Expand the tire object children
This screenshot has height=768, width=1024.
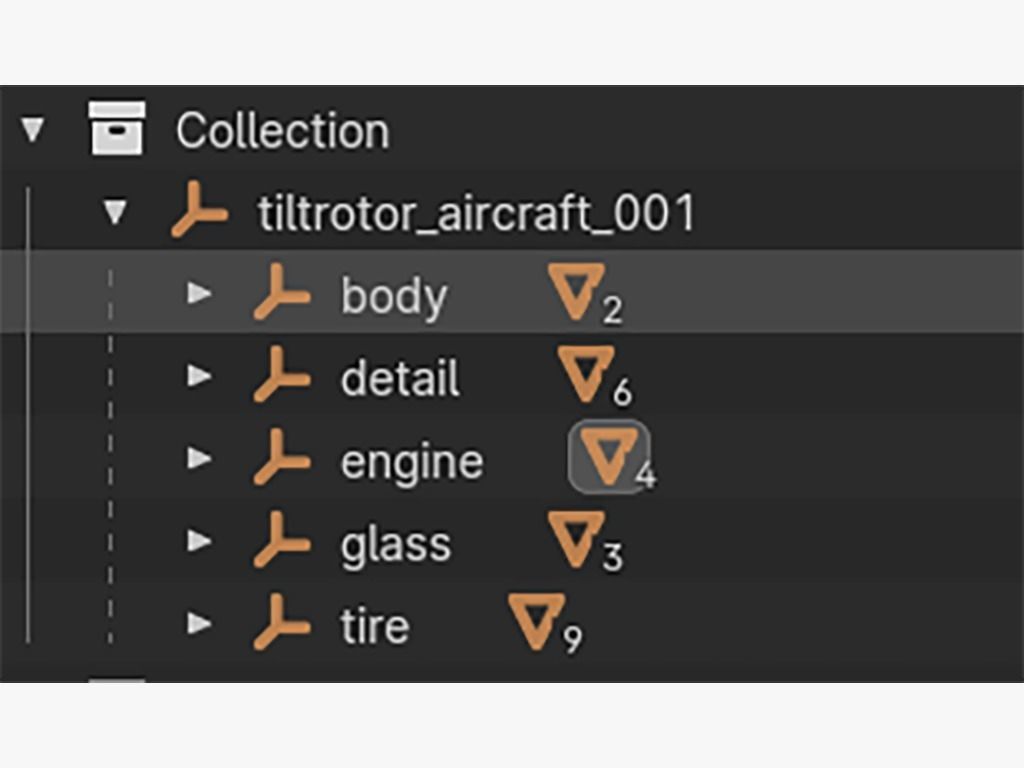pyautogui.click(x=200, y=624)
